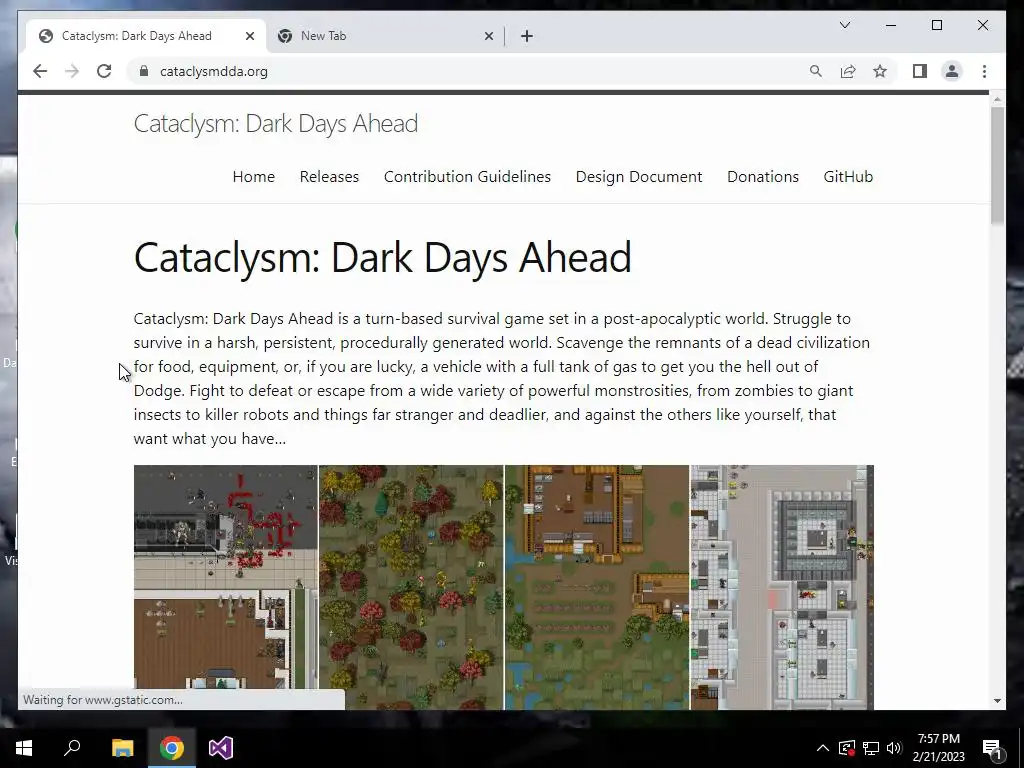Click the page scrollbar down arrow

point(997,701)
